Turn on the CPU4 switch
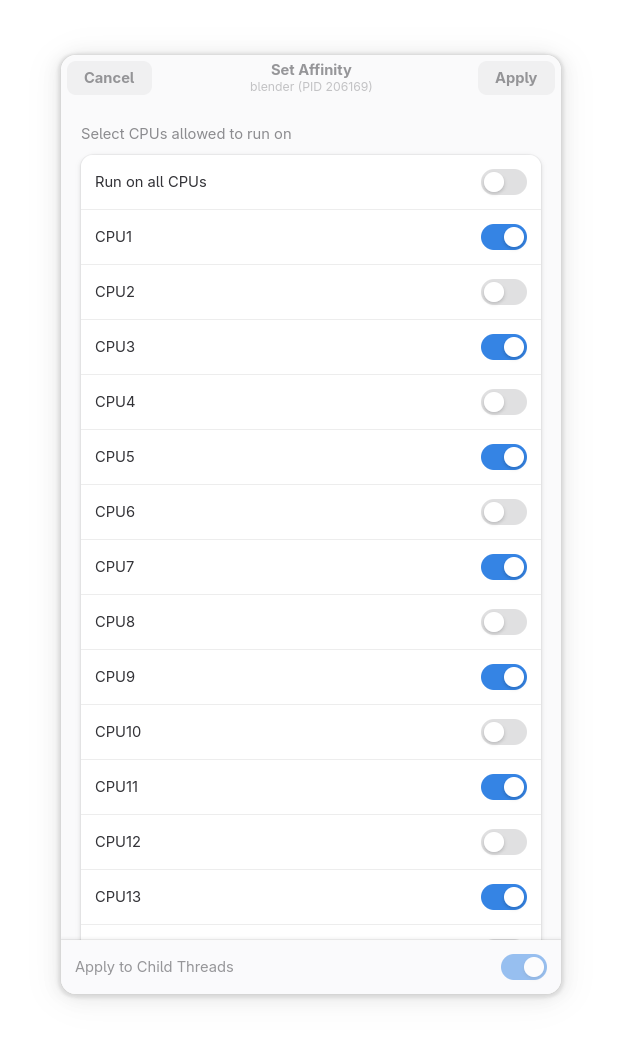This screenshot has height=1061, width=622. (x=503, y=402)
